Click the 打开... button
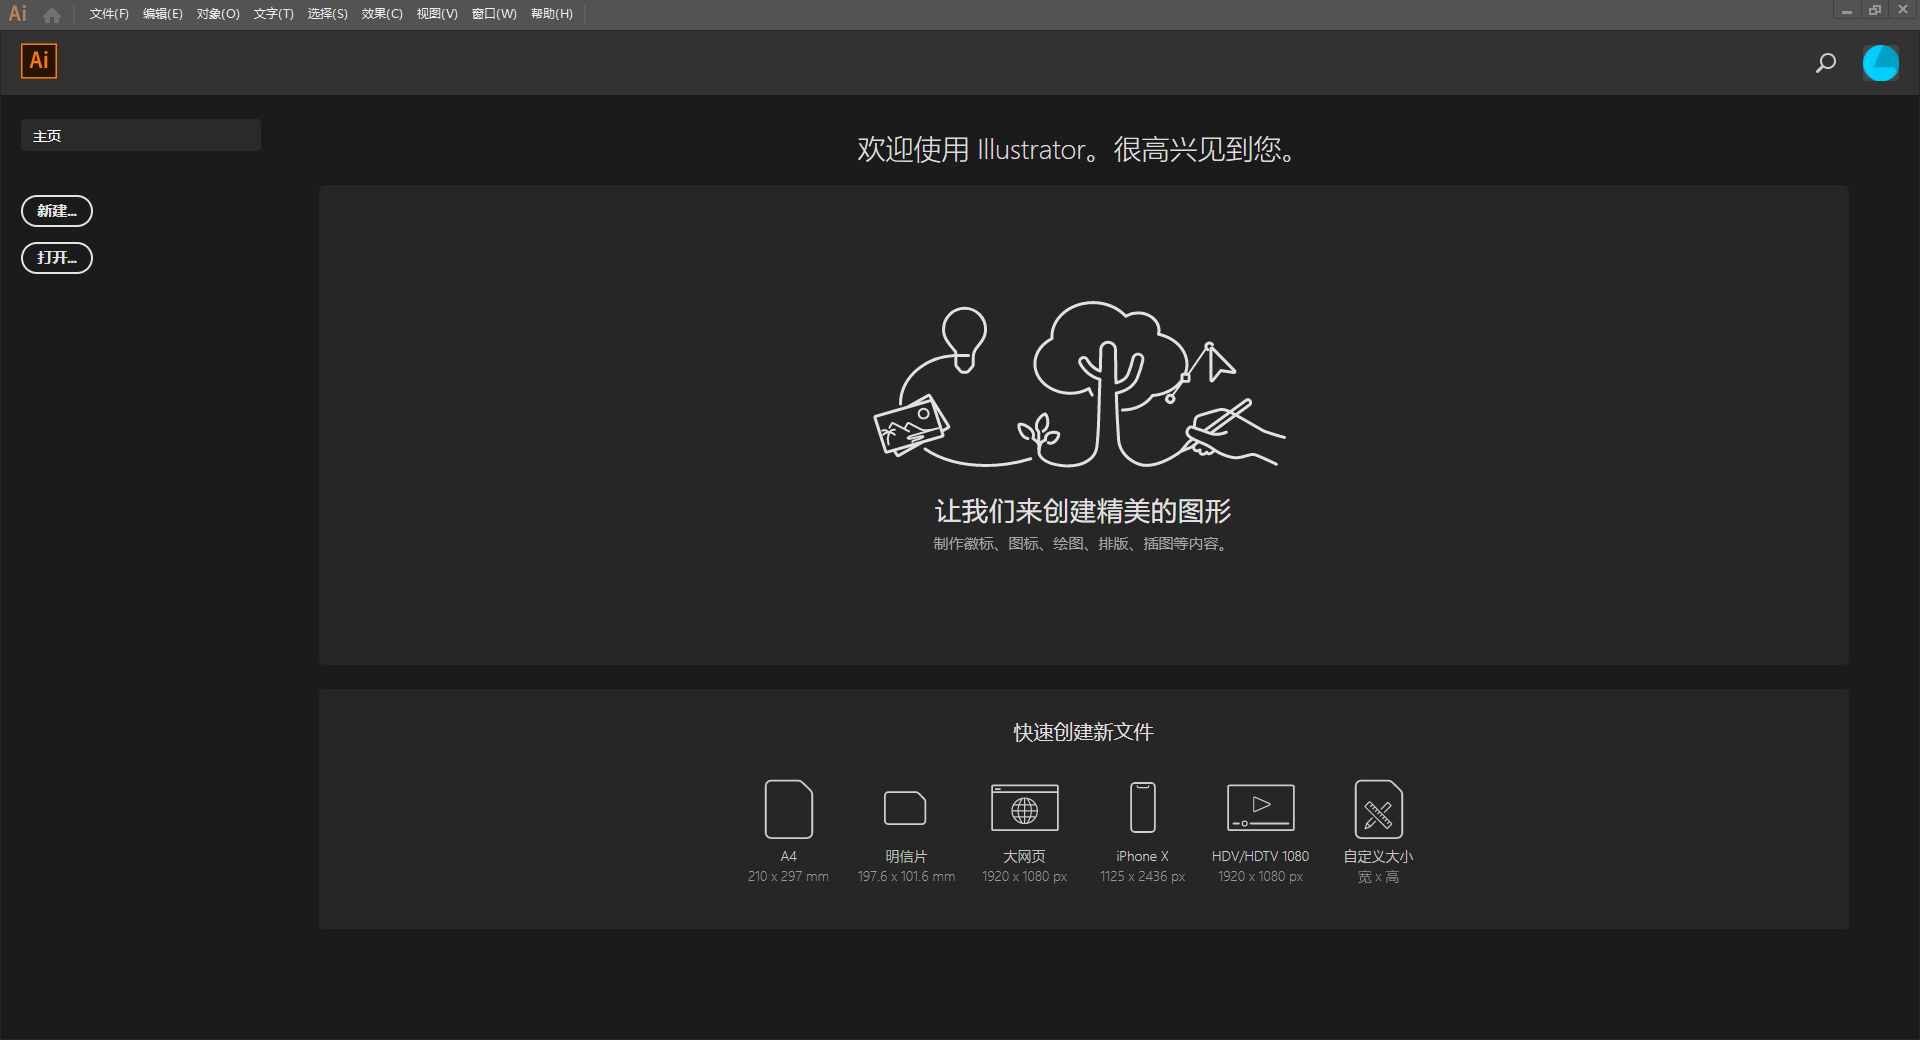Viewport: 1920px width, 1040px height. (57, 258)
